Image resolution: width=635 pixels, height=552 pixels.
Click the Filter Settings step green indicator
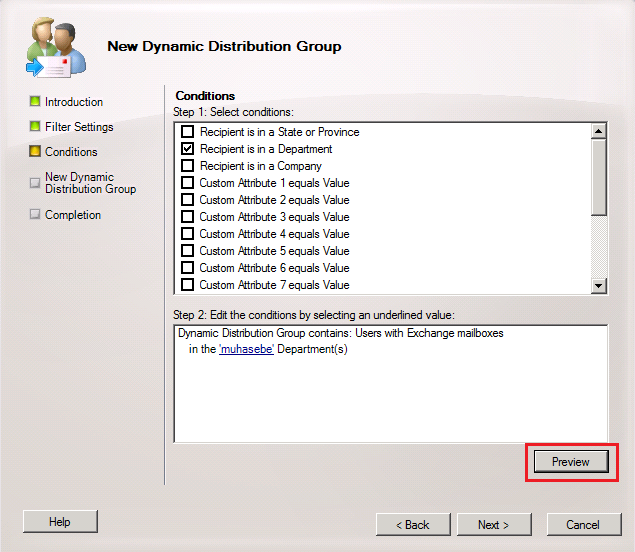pyautogui.click(x=35, y=127)
